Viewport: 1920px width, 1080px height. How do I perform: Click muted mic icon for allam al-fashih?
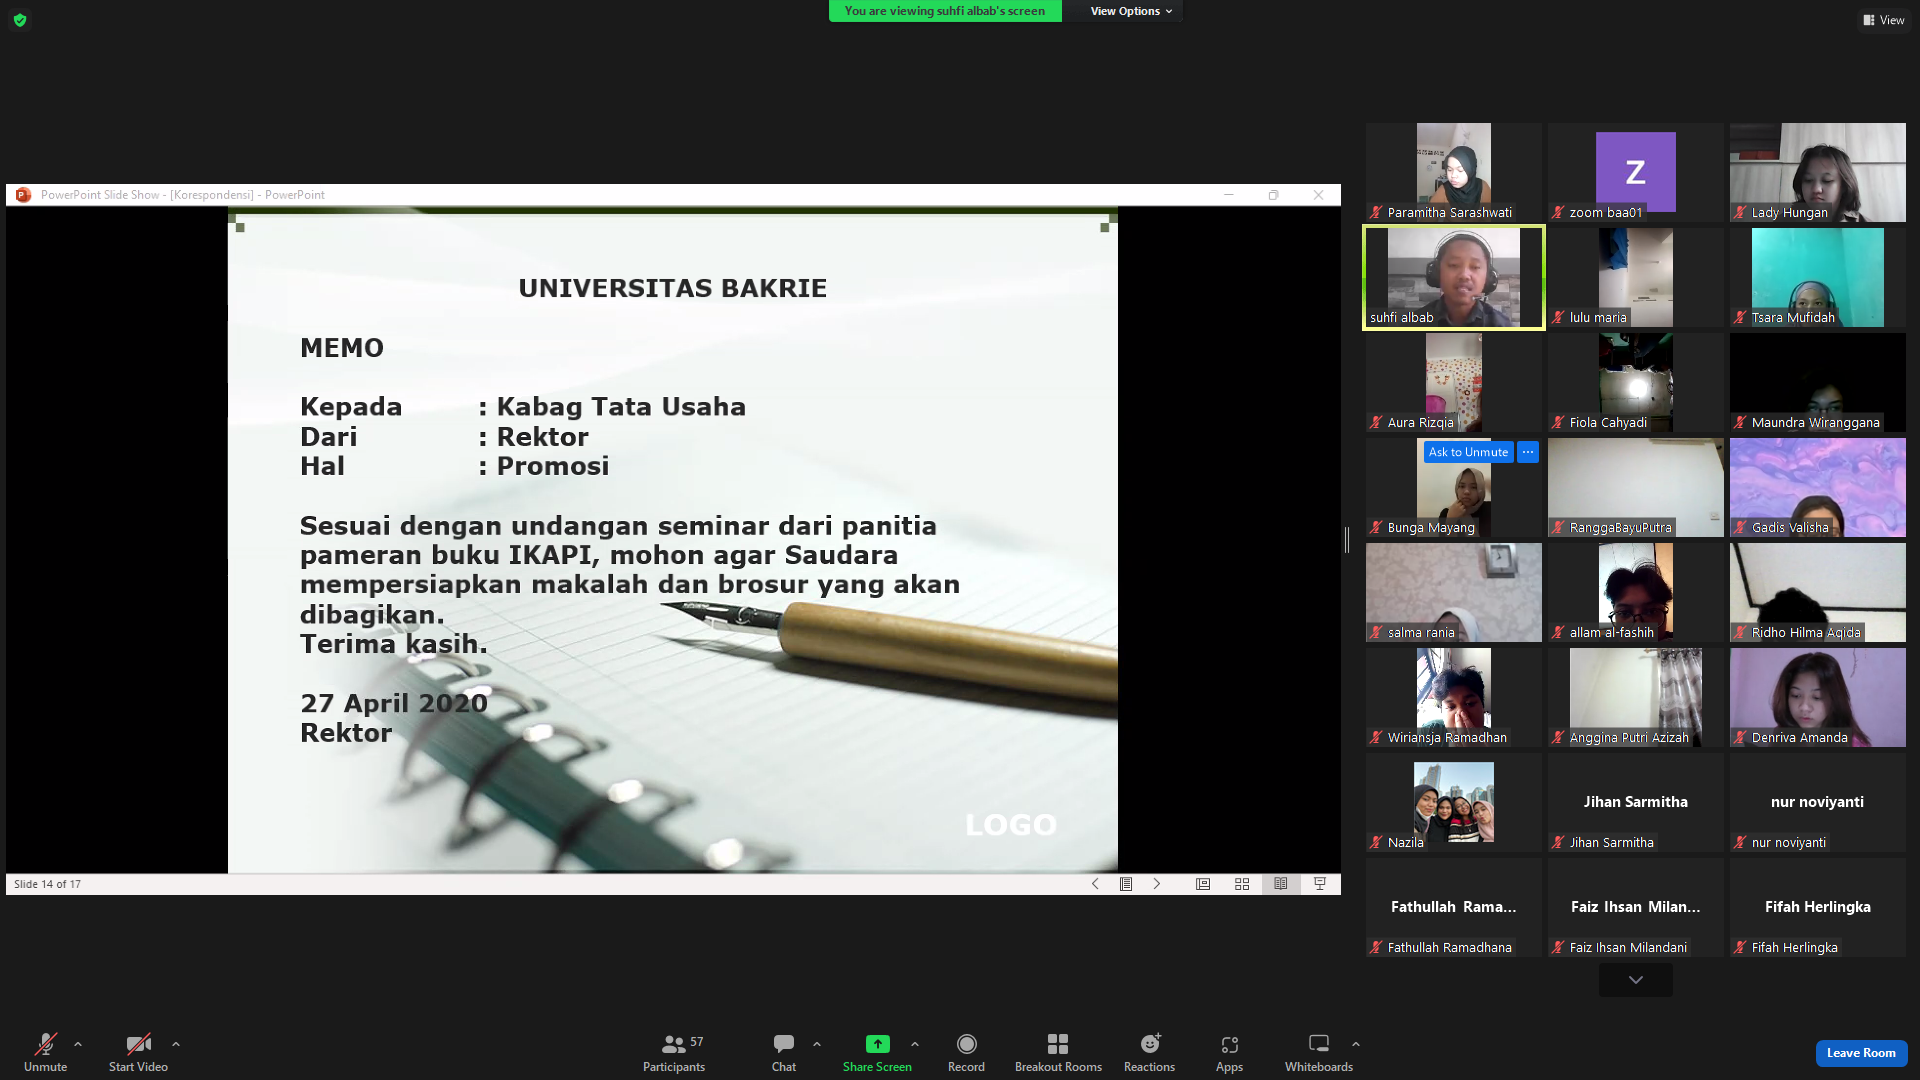click(x=1559, y=632)
